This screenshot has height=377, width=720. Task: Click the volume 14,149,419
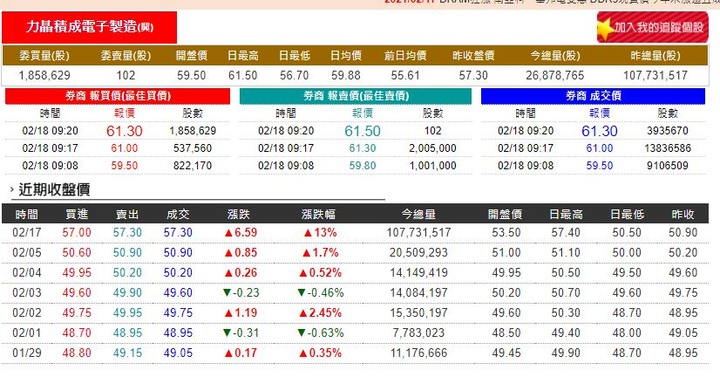418,273
